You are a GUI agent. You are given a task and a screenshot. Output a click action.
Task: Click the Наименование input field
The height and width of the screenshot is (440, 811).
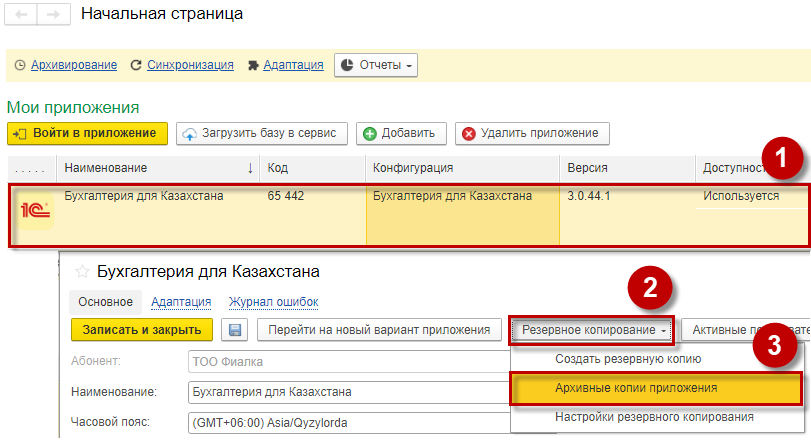tap(350, 392)
